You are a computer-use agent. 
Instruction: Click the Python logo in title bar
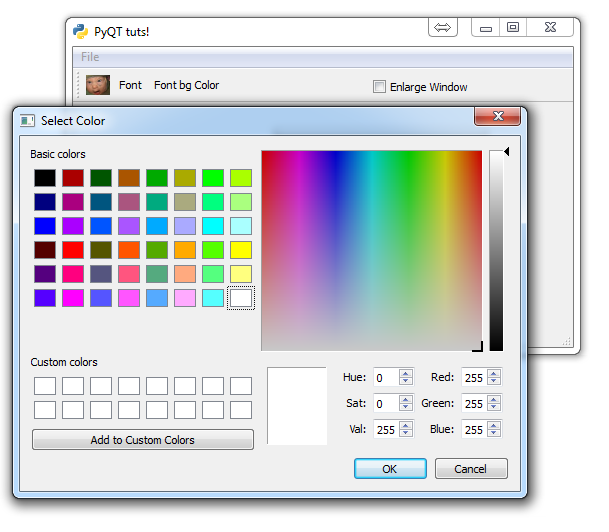[x=81, y=31]
